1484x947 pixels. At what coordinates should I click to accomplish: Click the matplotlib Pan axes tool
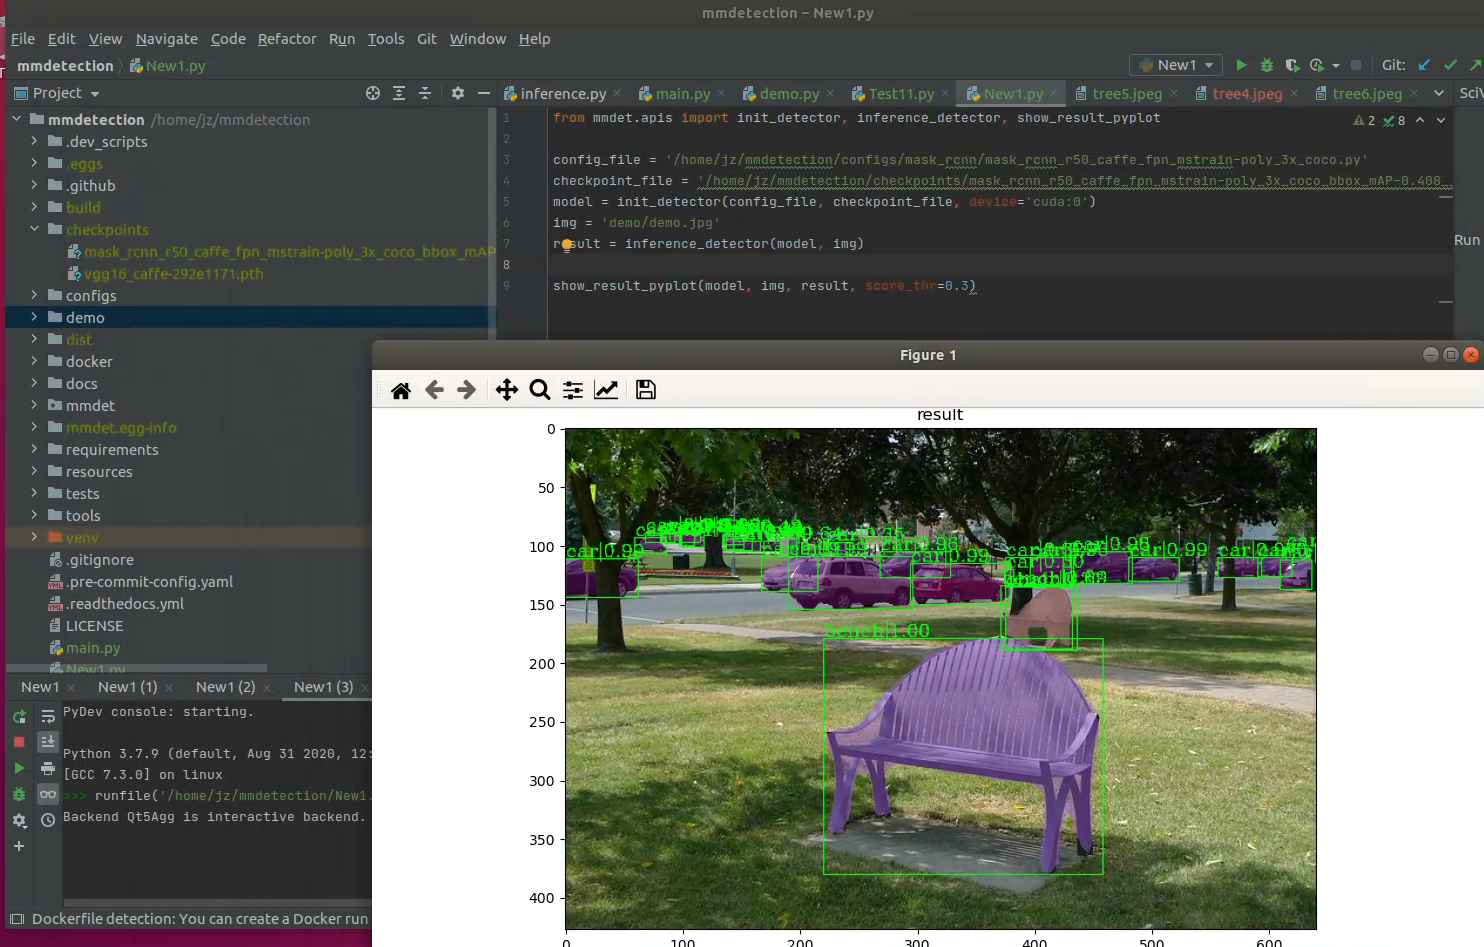pyautogui.click(x=506, y=390)
